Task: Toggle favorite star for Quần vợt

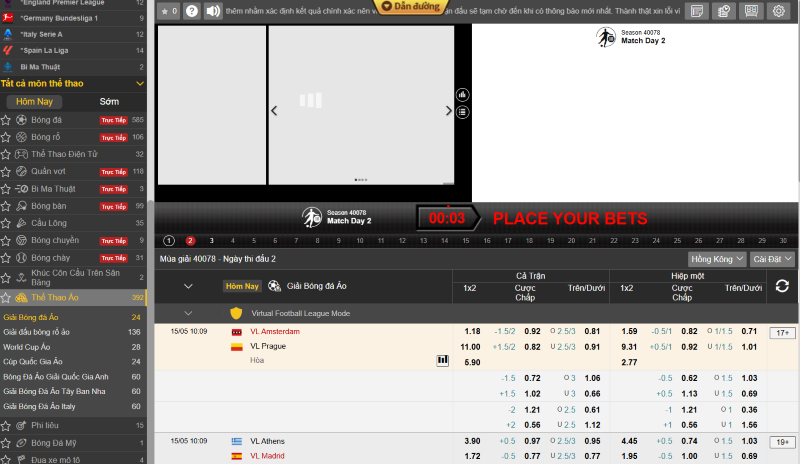Action: point(7,171)
